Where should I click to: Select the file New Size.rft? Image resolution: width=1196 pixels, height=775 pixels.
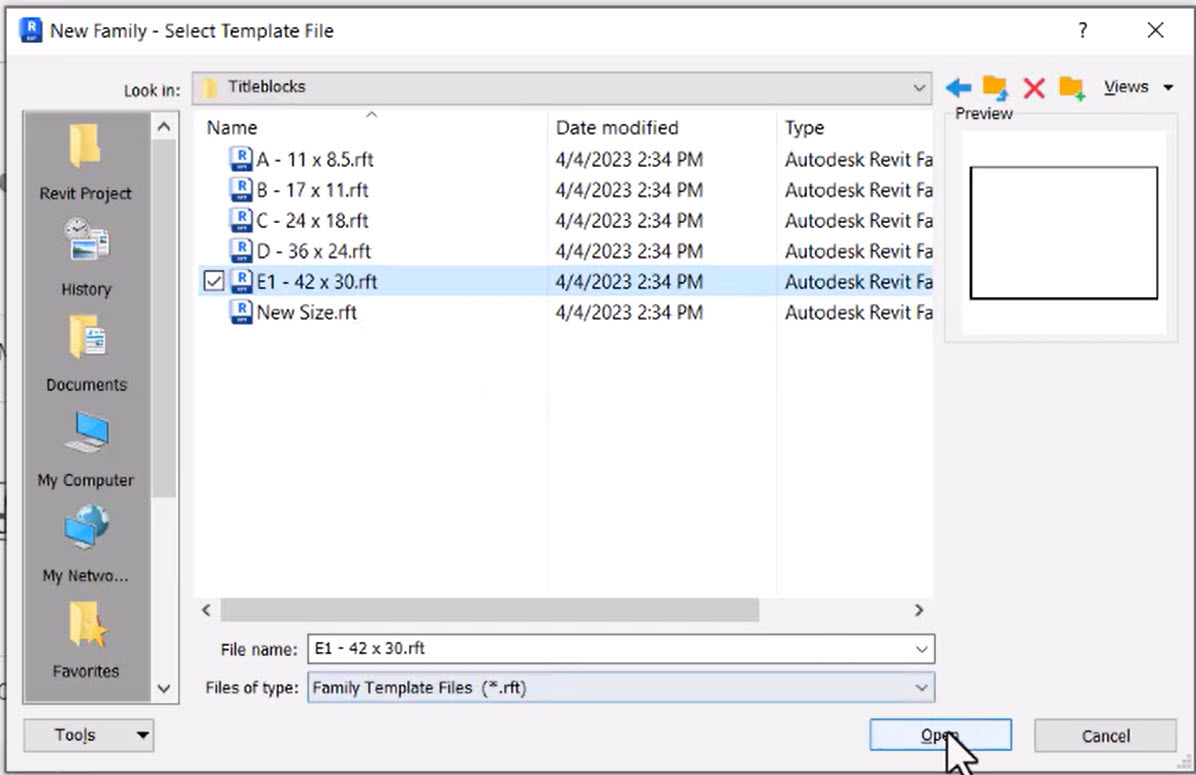307,312
